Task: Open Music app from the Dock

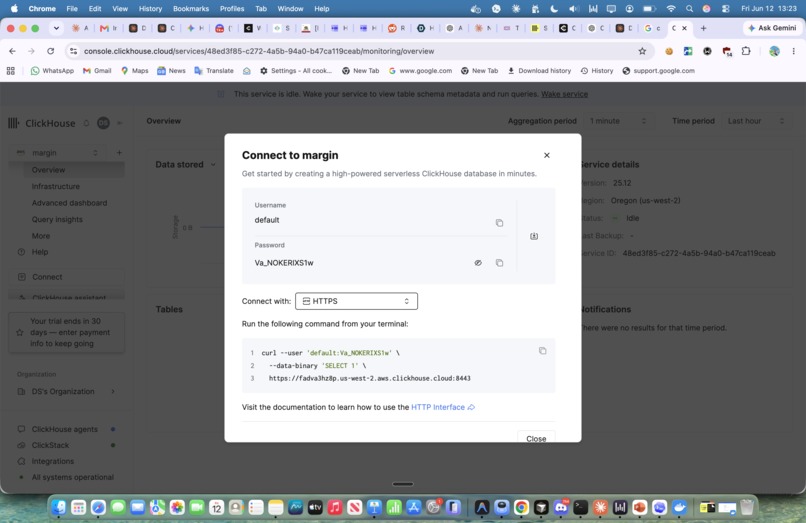Action: coord(335,508)
